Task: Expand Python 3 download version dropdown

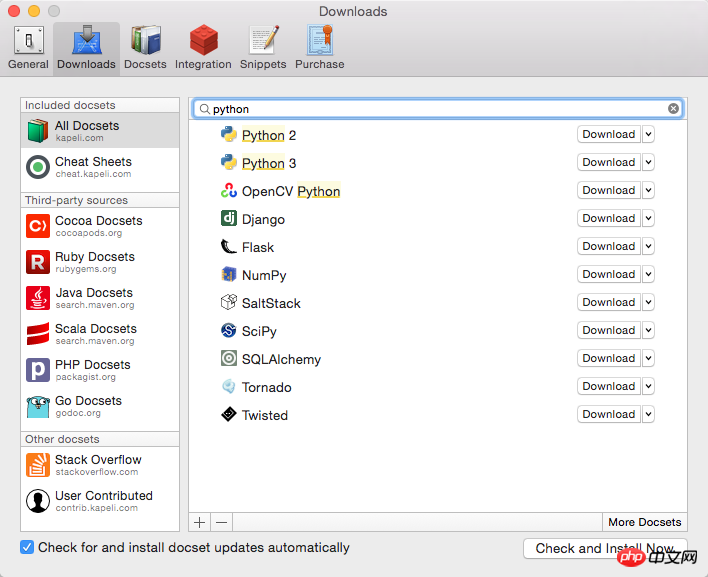Action: (x=648, y=162)
